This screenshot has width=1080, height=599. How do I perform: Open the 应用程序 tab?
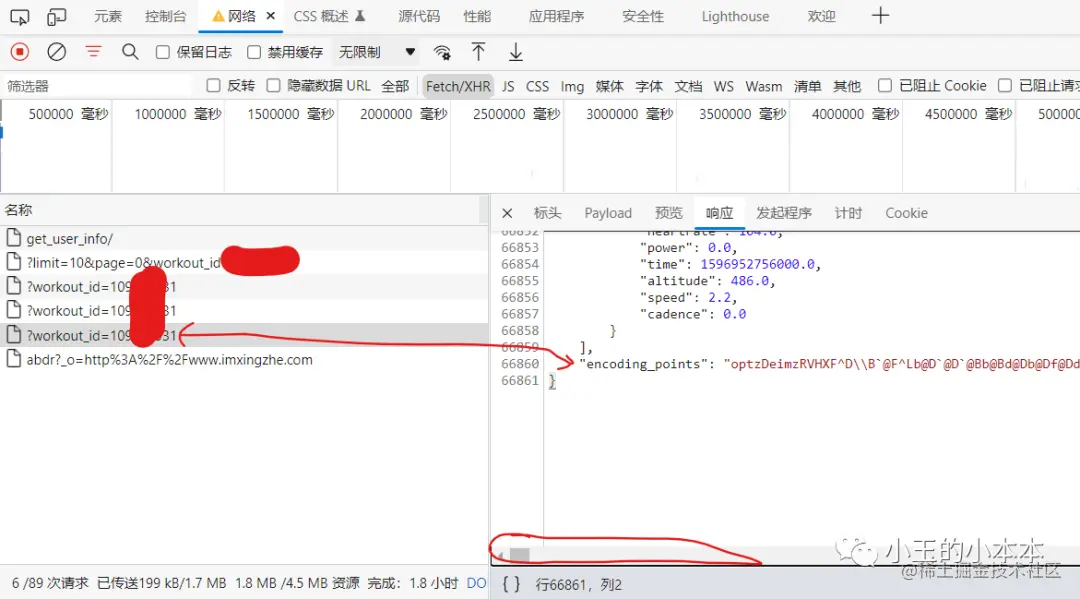point(557,17)
